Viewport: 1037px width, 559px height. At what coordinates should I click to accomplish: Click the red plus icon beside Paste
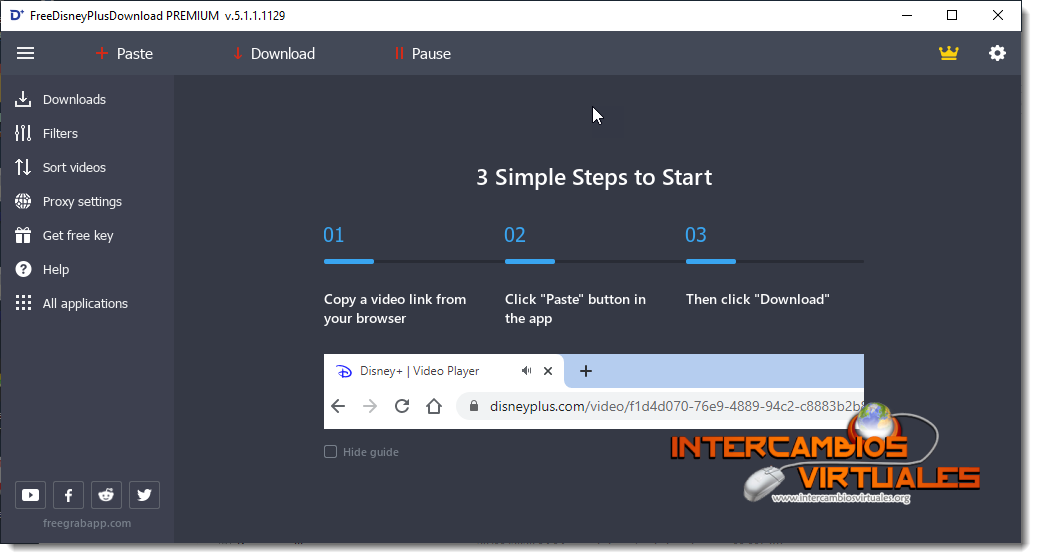coord(102,54)
